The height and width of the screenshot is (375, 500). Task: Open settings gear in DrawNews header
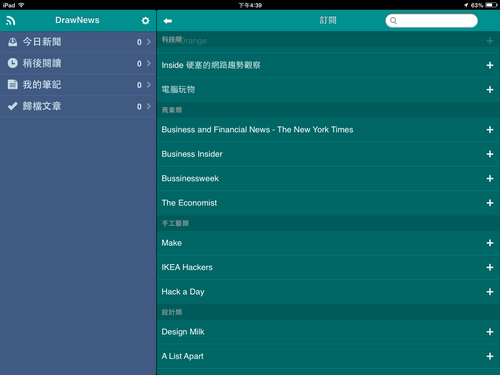145,21
